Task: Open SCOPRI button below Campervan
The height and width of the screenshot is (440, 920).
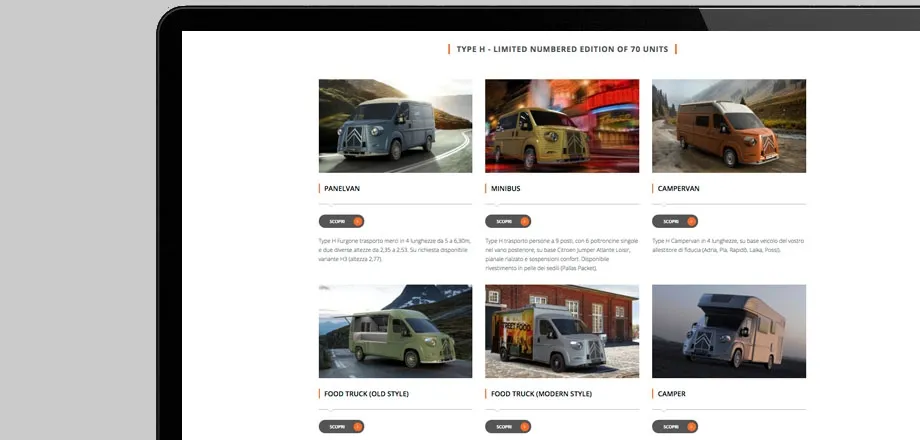Action: pos(674,221)
